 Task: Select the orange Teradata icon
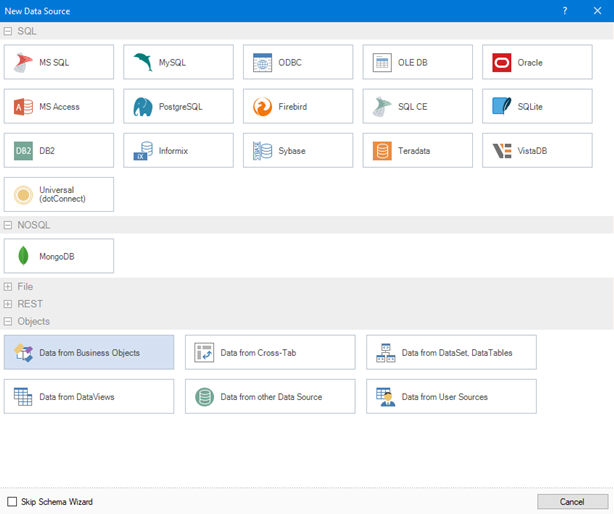(x=382, y=151)
